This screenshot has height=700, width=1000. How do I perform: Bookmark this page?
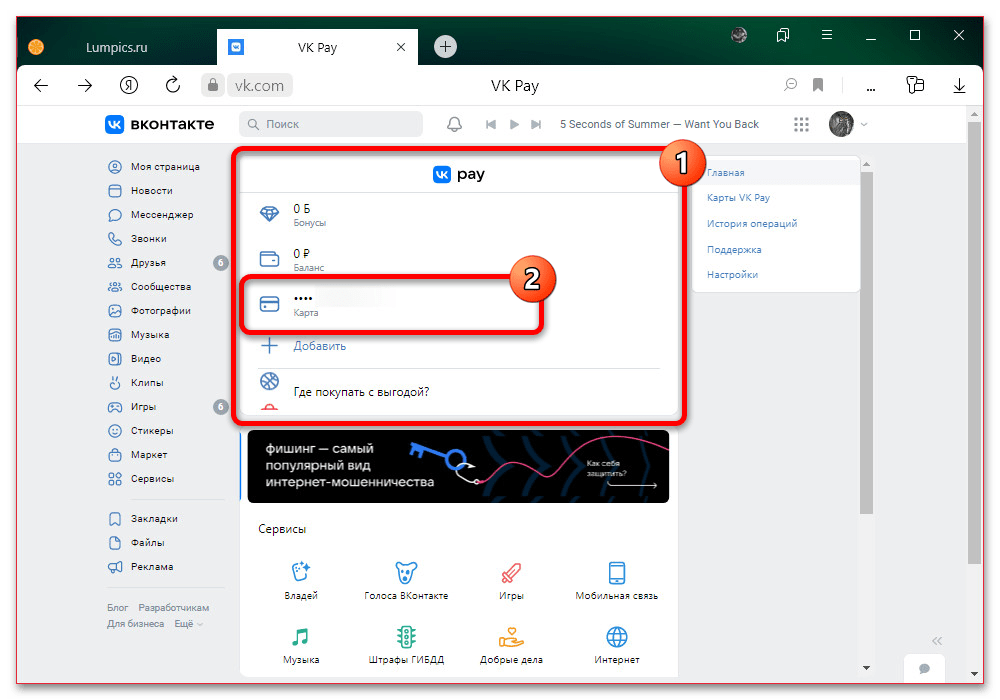(x=818, y=85)
